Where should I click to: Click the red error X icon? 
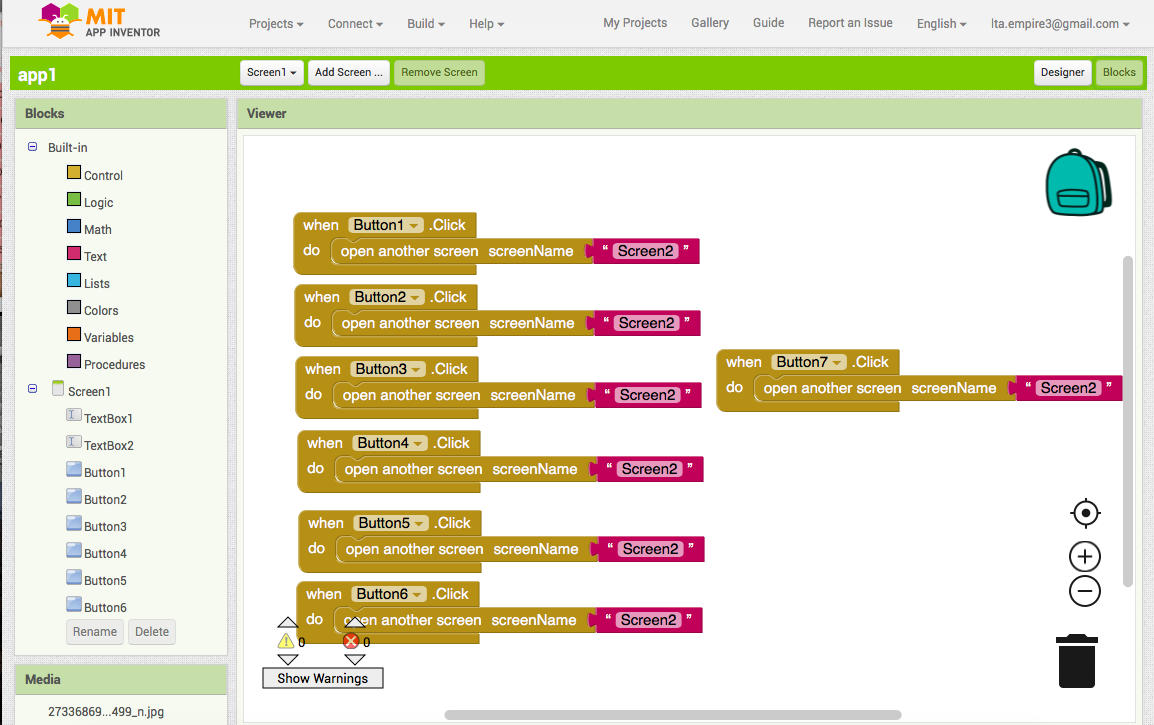click(351, 642)
